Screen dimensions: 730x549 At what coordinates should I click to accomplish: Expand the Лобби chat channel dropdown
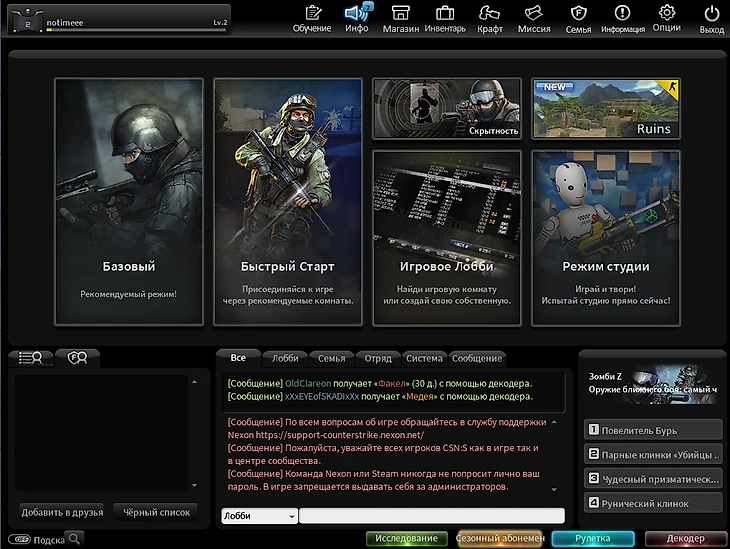(259, 516)
